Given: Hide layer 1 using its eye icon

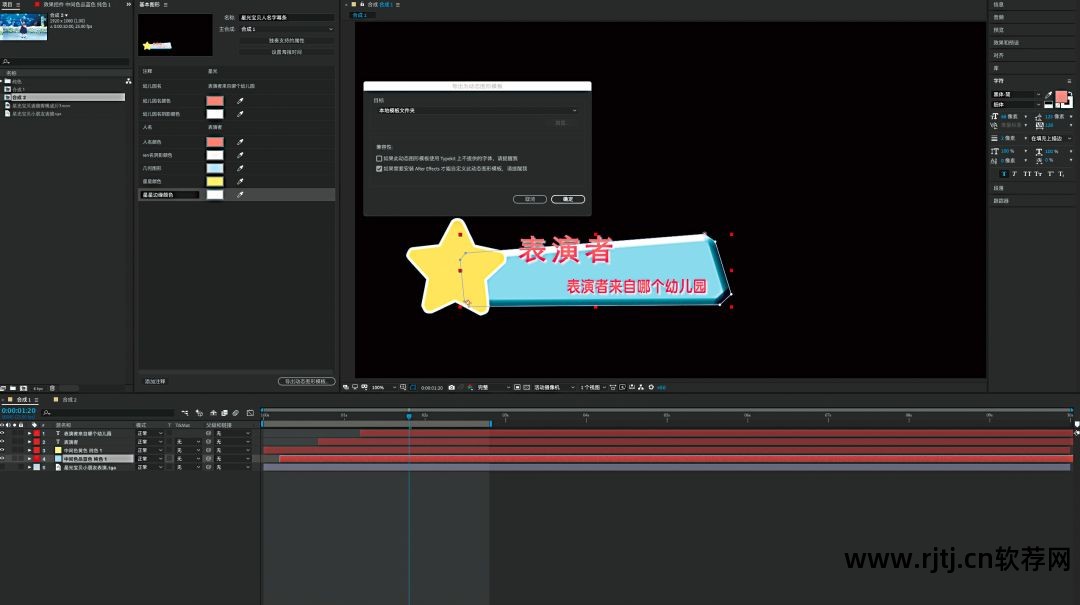Looking at the screenshot, I should [x=3, y=433].
